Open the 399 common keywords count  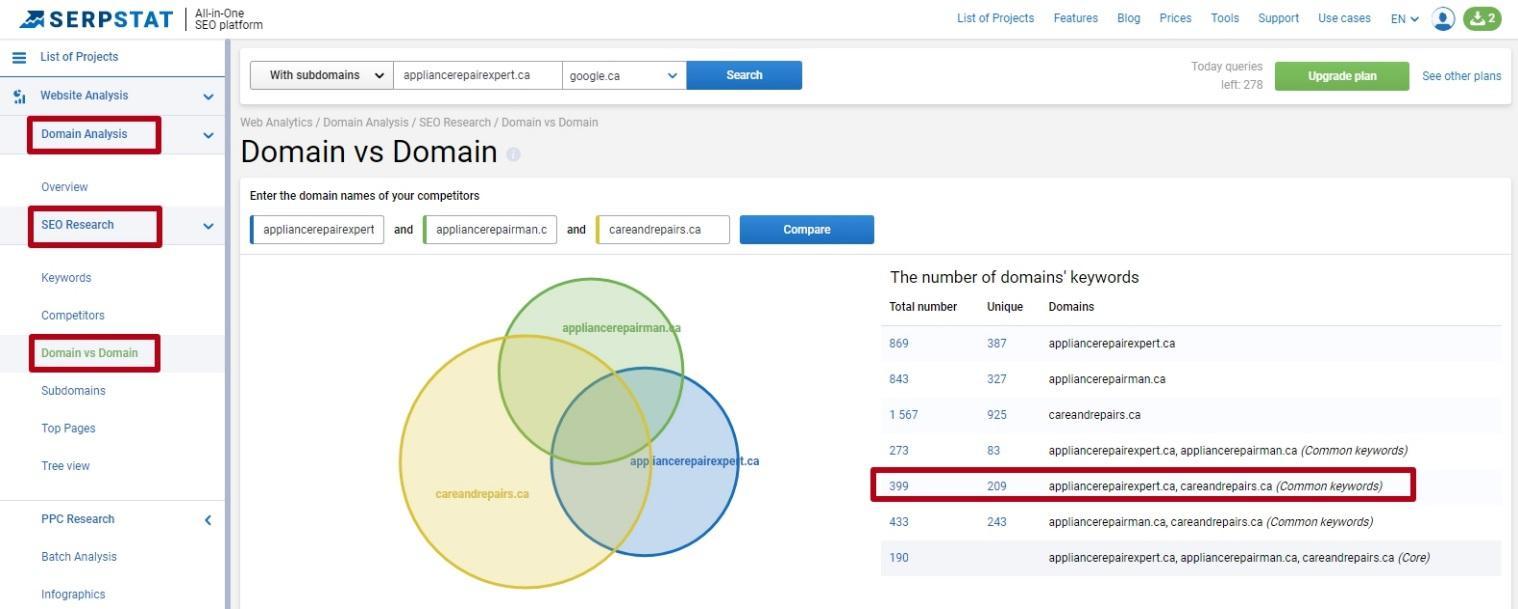coord(899,486)
